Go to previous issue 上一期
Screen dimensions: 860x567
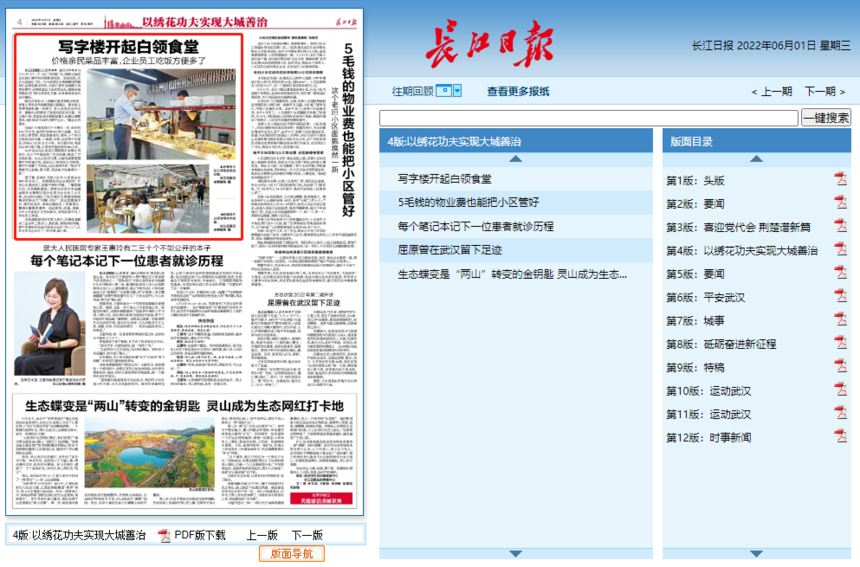(772, 91)
